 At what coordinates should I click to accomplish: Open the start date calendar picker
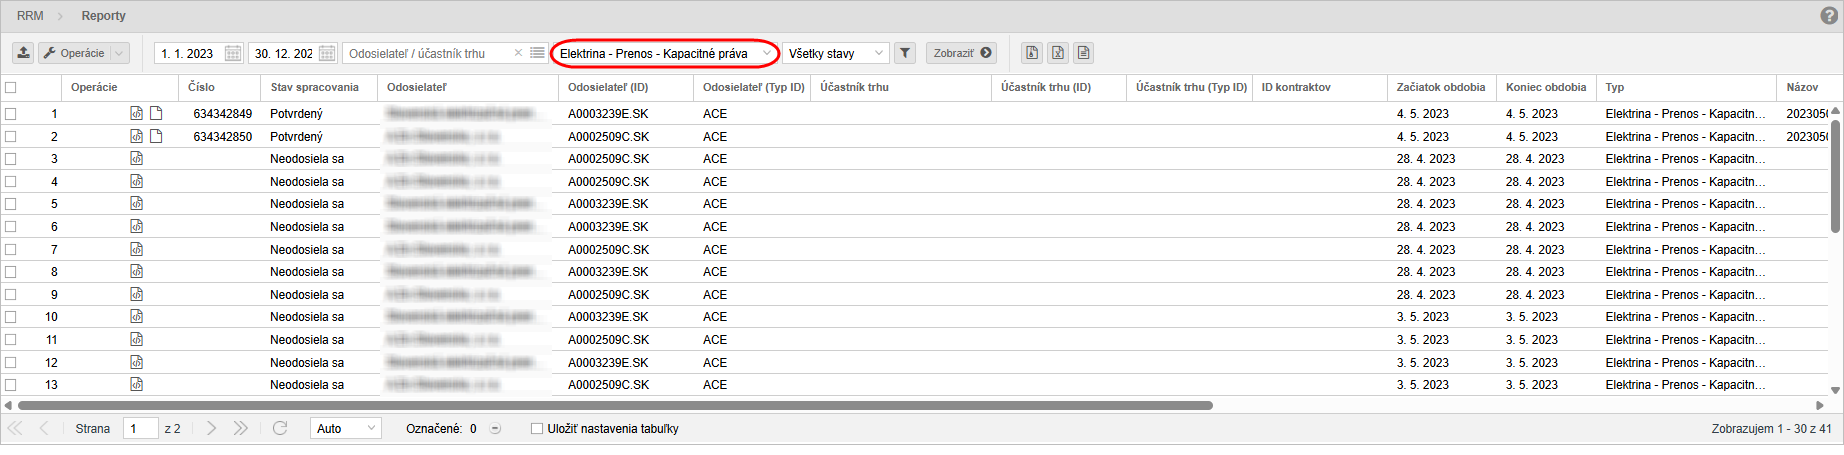(x=233, y=53)
